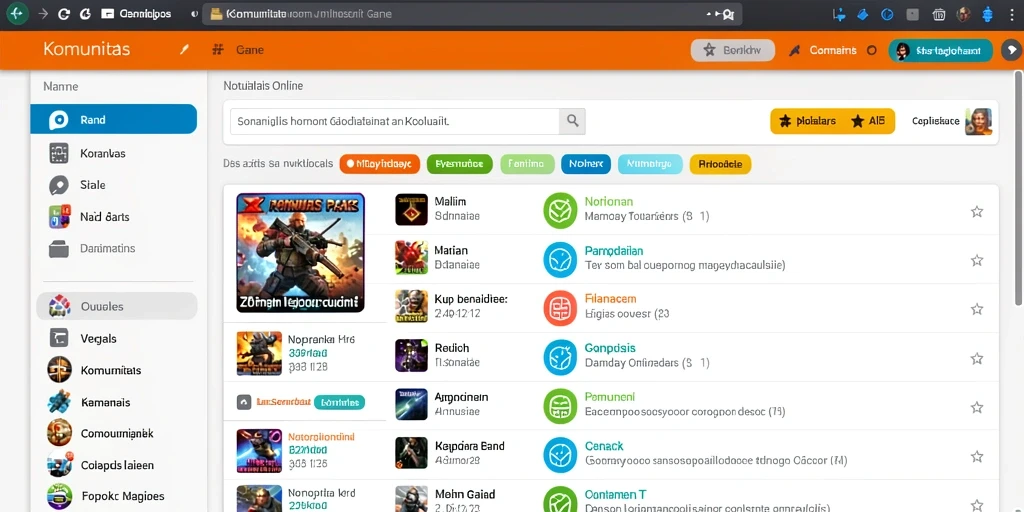Click the Conitamen T title link
Screen dimensions: 1024x512
(615, 494)
